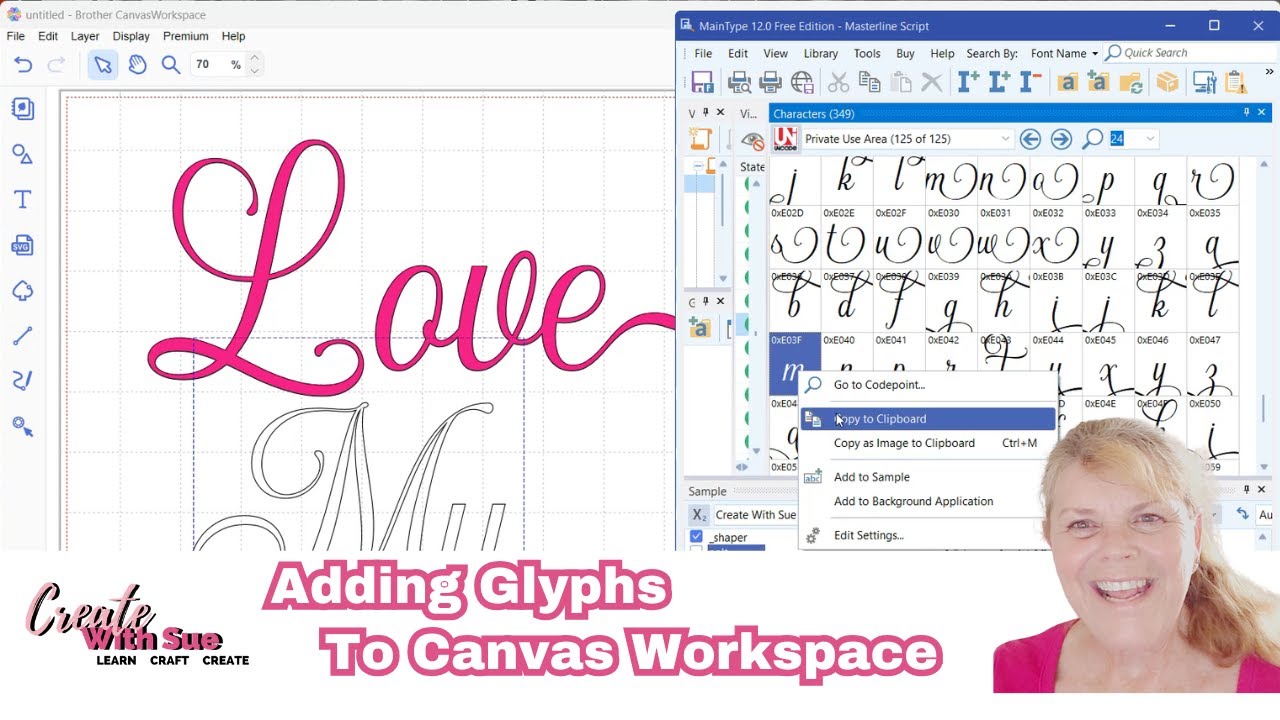This screenshot has width=1280, height=720.
Task: Choose Add to Background Application
Action: (914, 501)
